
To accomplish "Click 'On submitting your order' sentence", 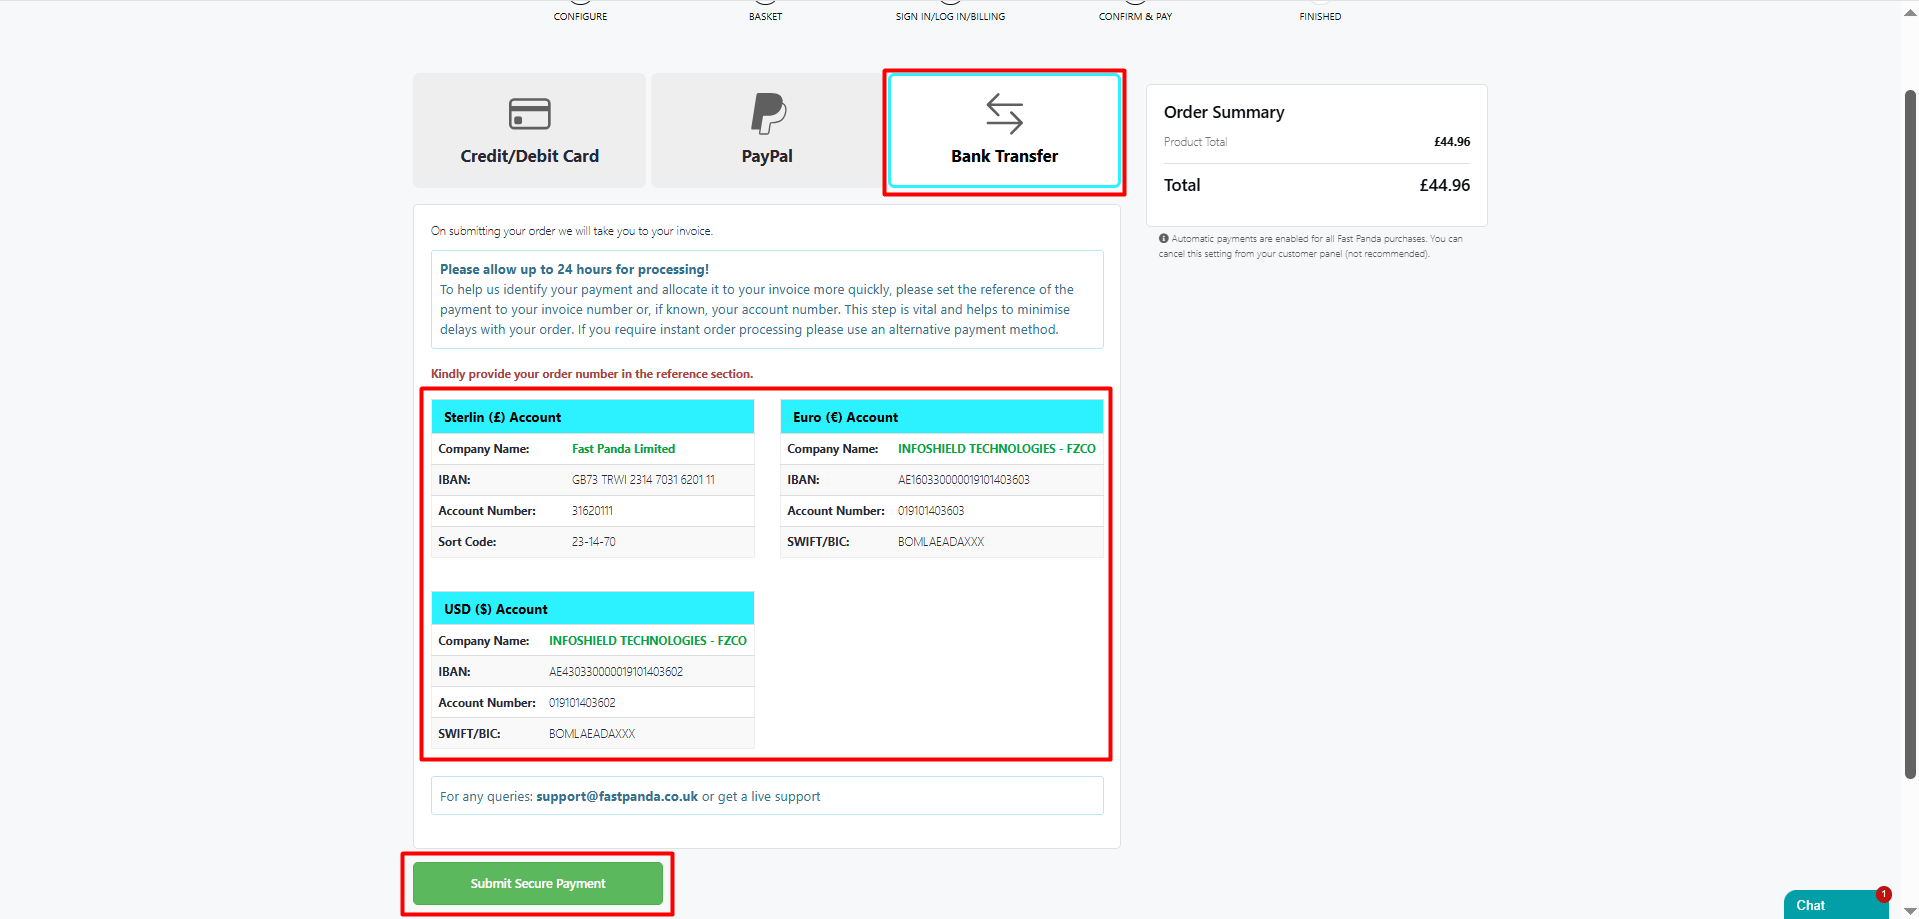I will pos(572,231).
